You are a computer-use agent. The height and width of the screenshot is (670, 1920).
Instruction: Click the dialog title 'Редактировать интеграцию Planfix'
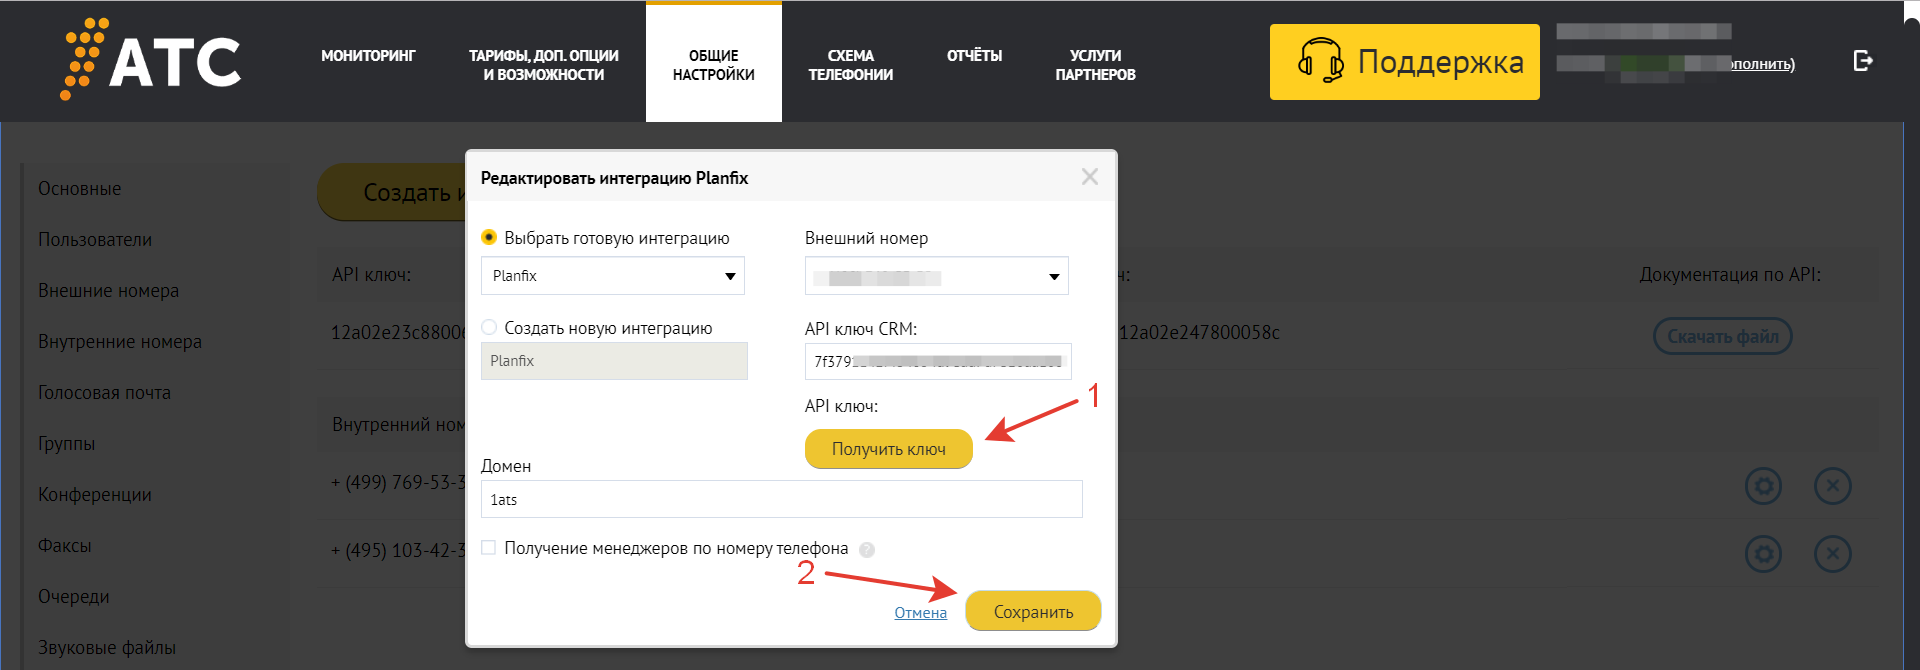point(614,178)
